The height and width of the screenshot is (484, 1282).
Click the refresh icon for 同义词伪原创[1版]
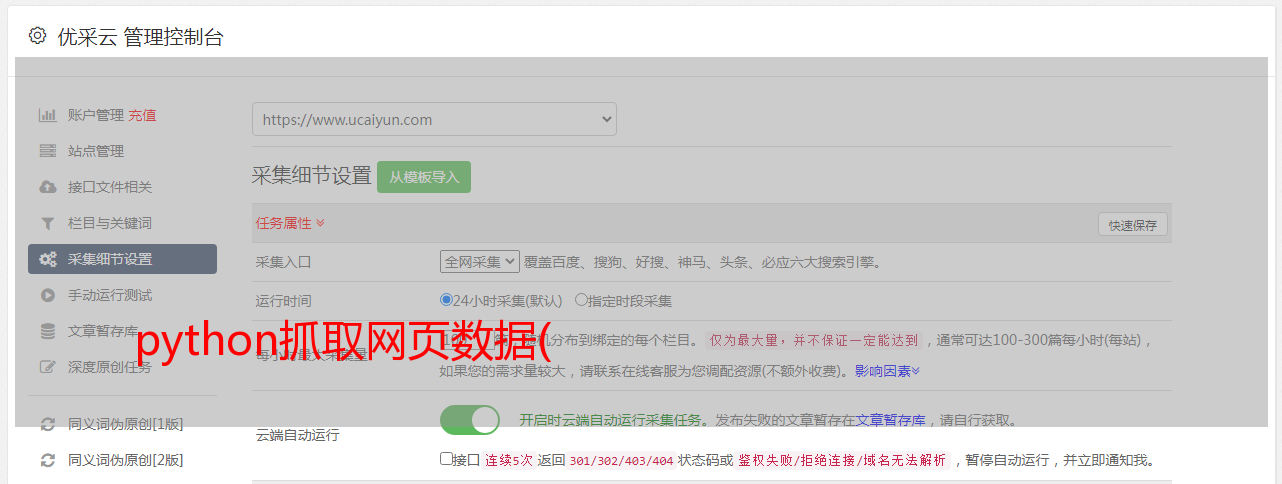click(x=47, y=424)
